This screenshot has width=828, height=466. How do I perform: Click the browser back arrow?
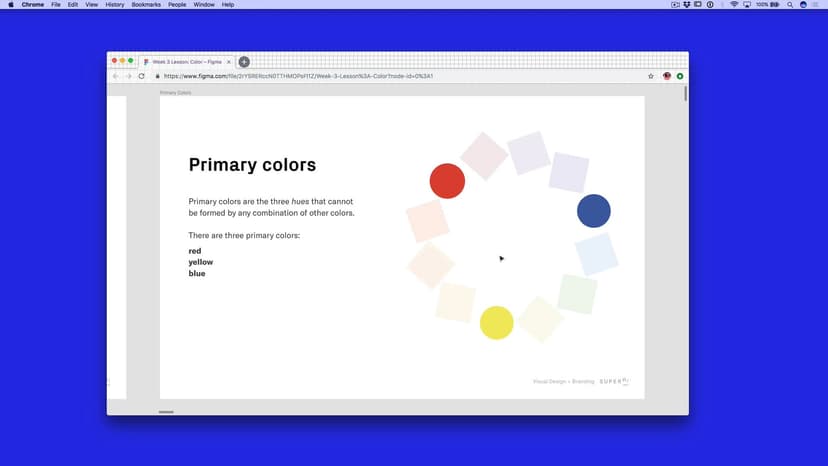[x=115, y=76]
